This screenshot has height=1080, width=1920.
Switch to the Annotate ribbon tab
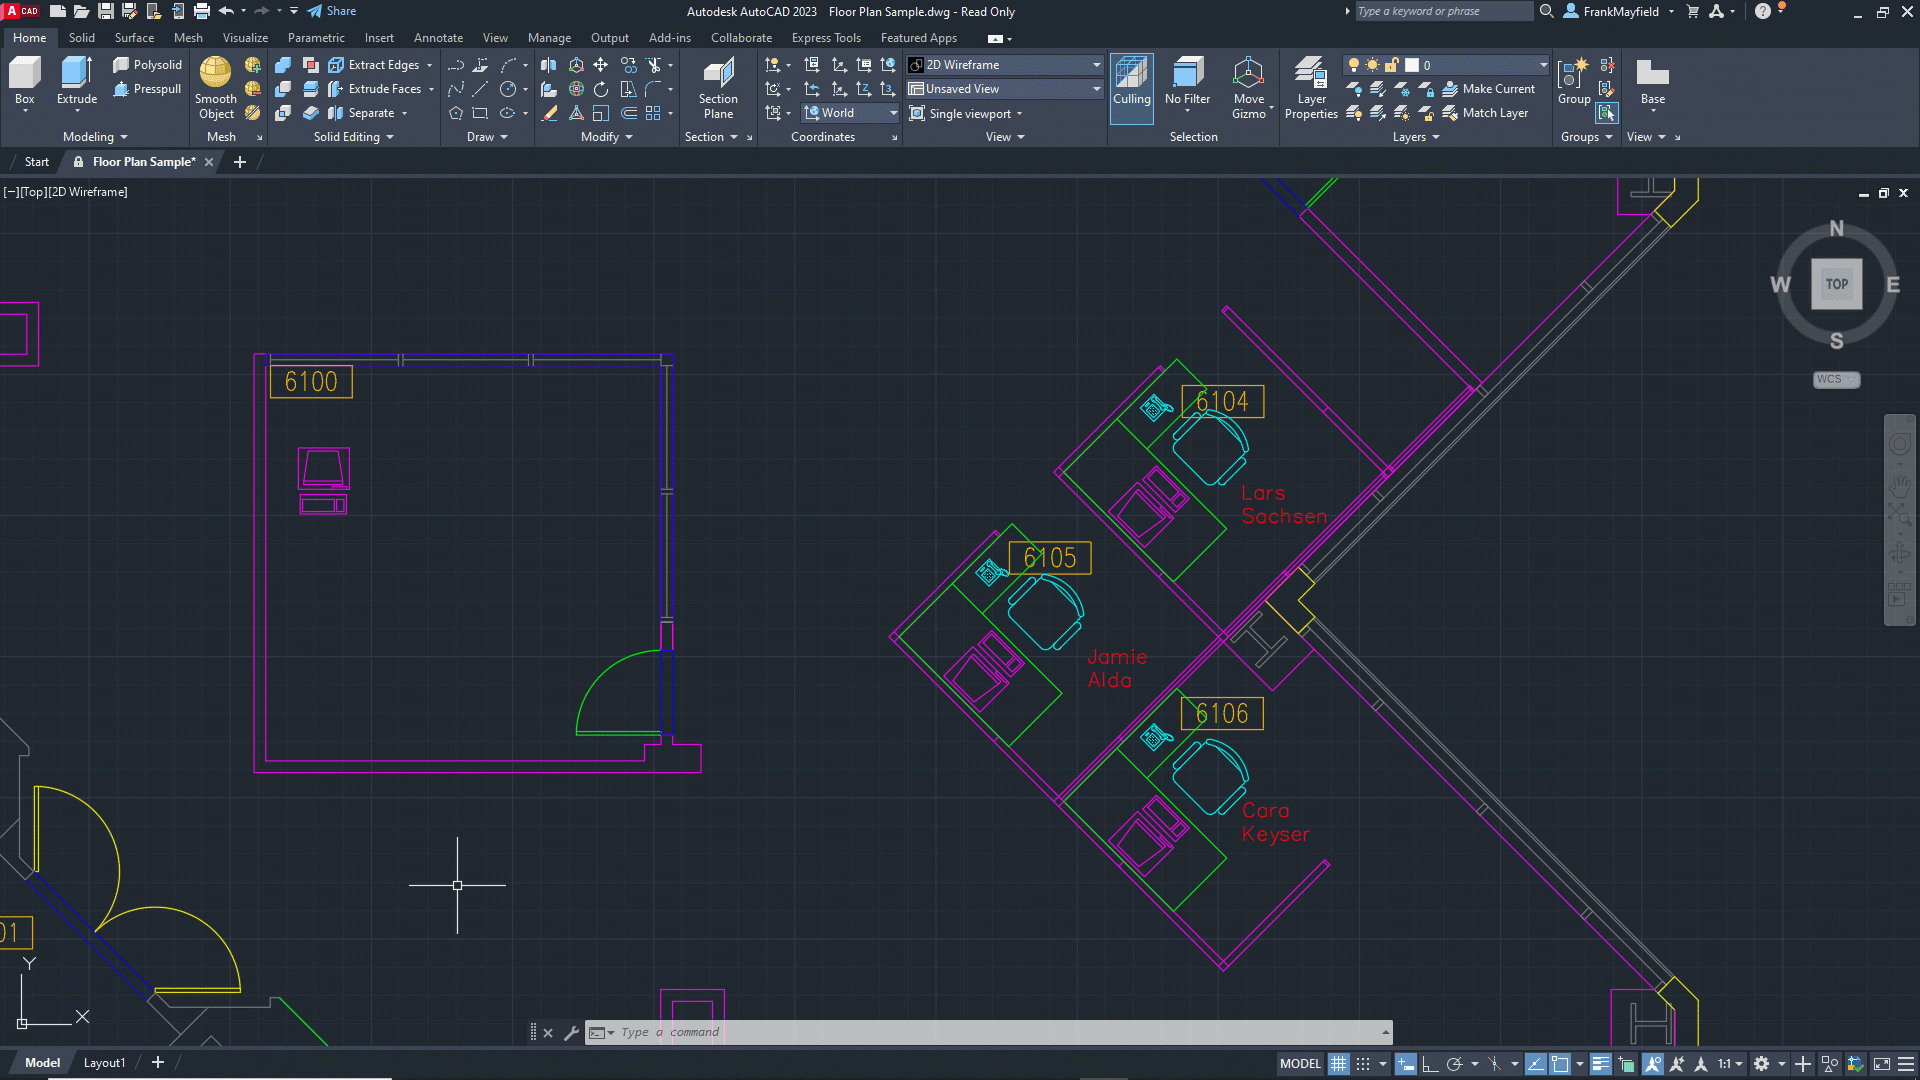click(x=438, y=38)
